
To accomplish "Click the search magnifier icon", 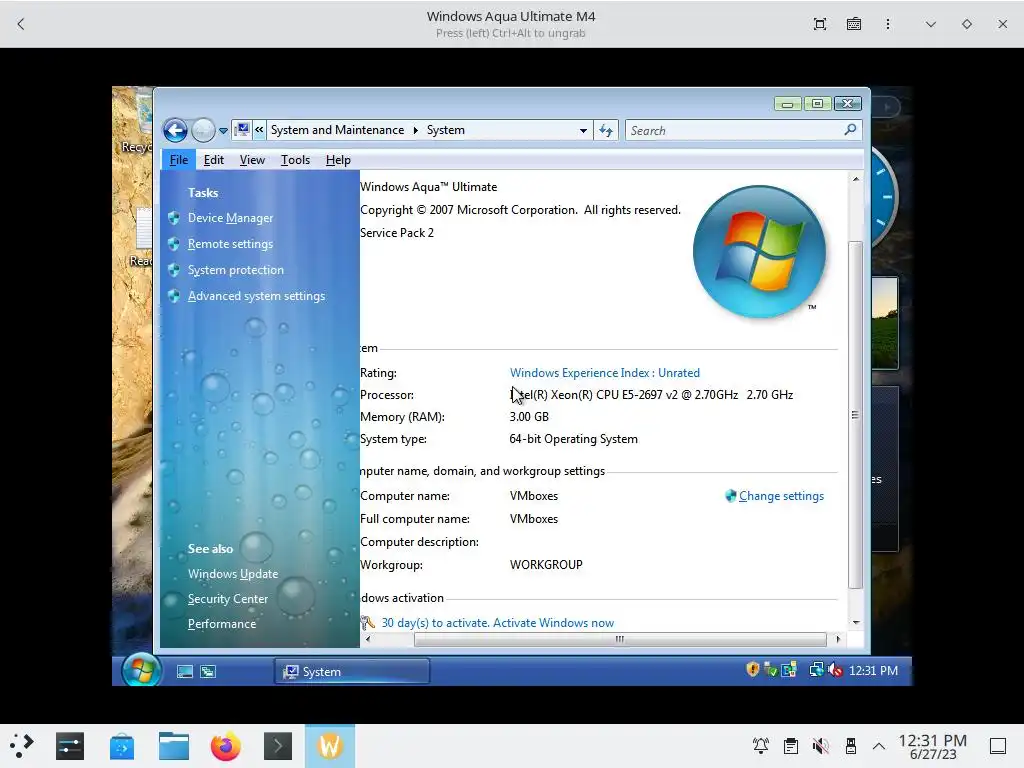I will pyautogui.click(x=850, y=130).
